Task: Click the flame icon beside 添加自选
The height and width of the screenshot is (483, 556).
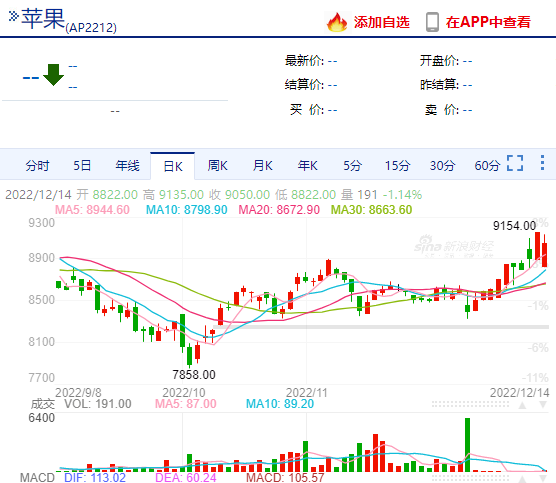Action: tap(337, 22)
